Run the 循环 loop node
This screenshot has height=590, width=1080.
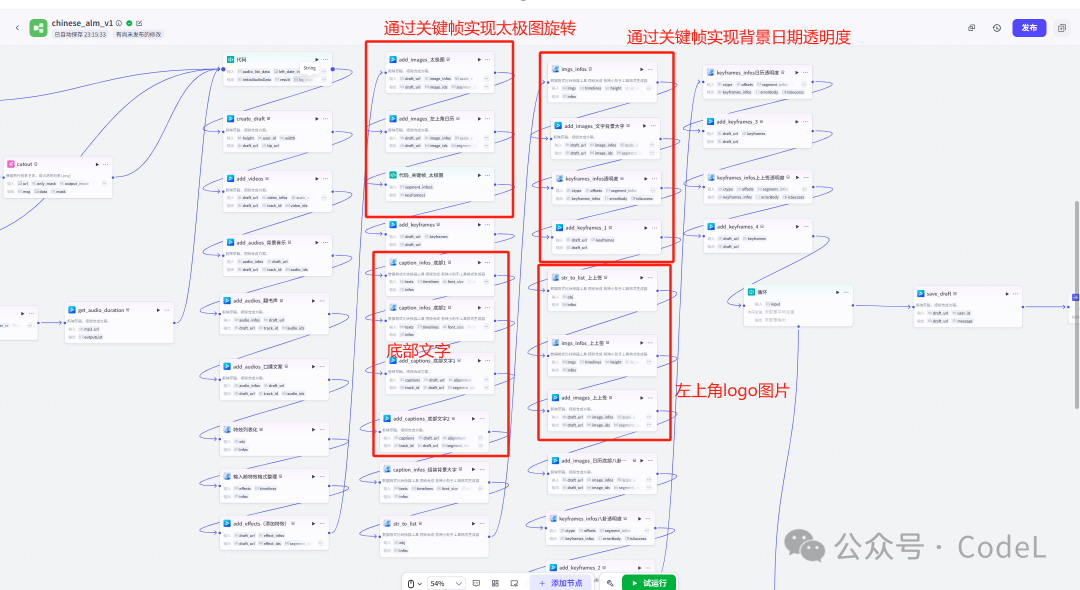click(838, 293)
